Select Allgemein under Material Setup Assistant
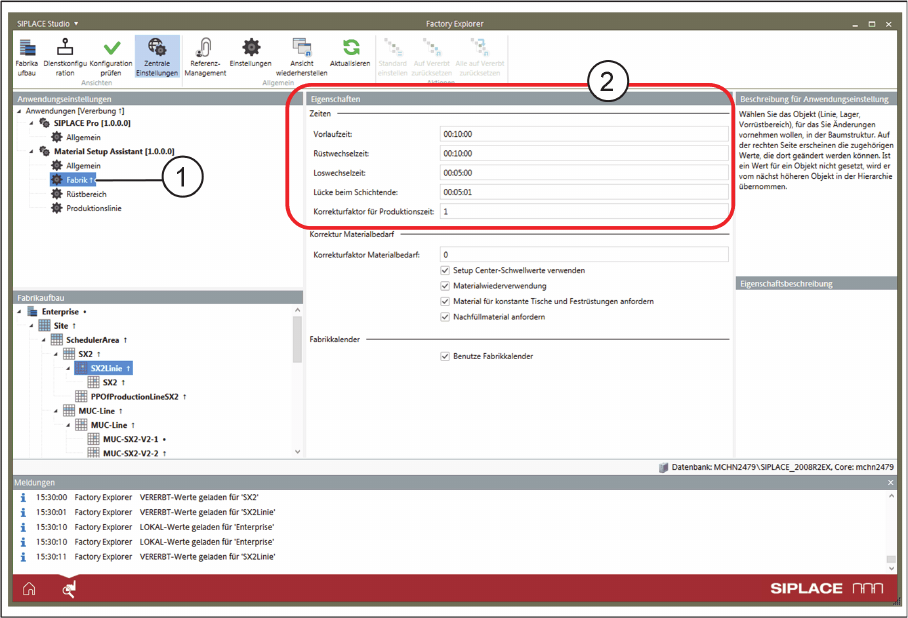The width and height of the screenshot is (908, 618). (x=83, y=166)
